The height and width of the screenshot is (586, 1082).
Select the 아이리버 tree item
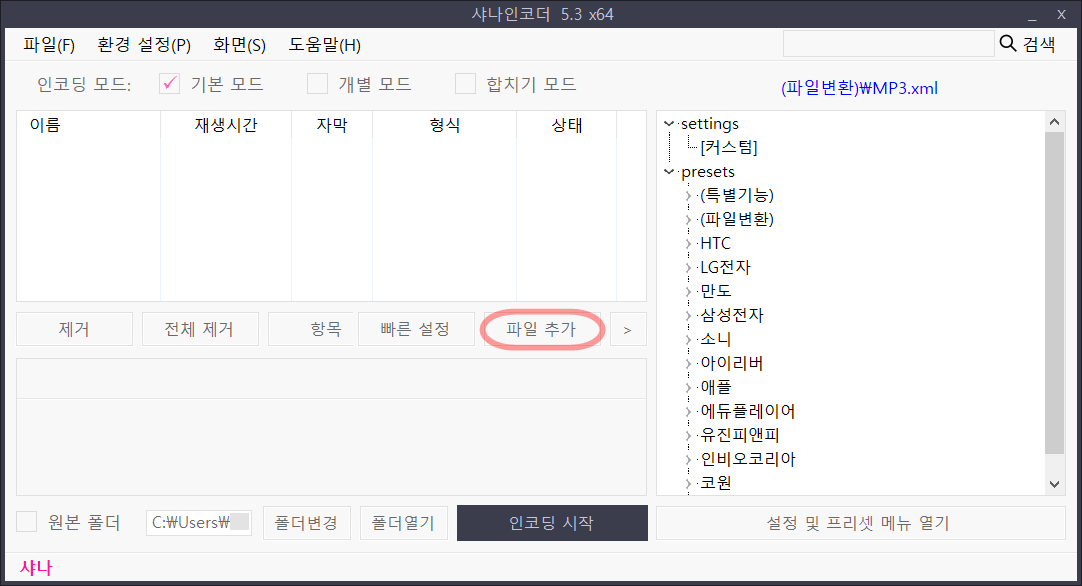tap(731, 363)
